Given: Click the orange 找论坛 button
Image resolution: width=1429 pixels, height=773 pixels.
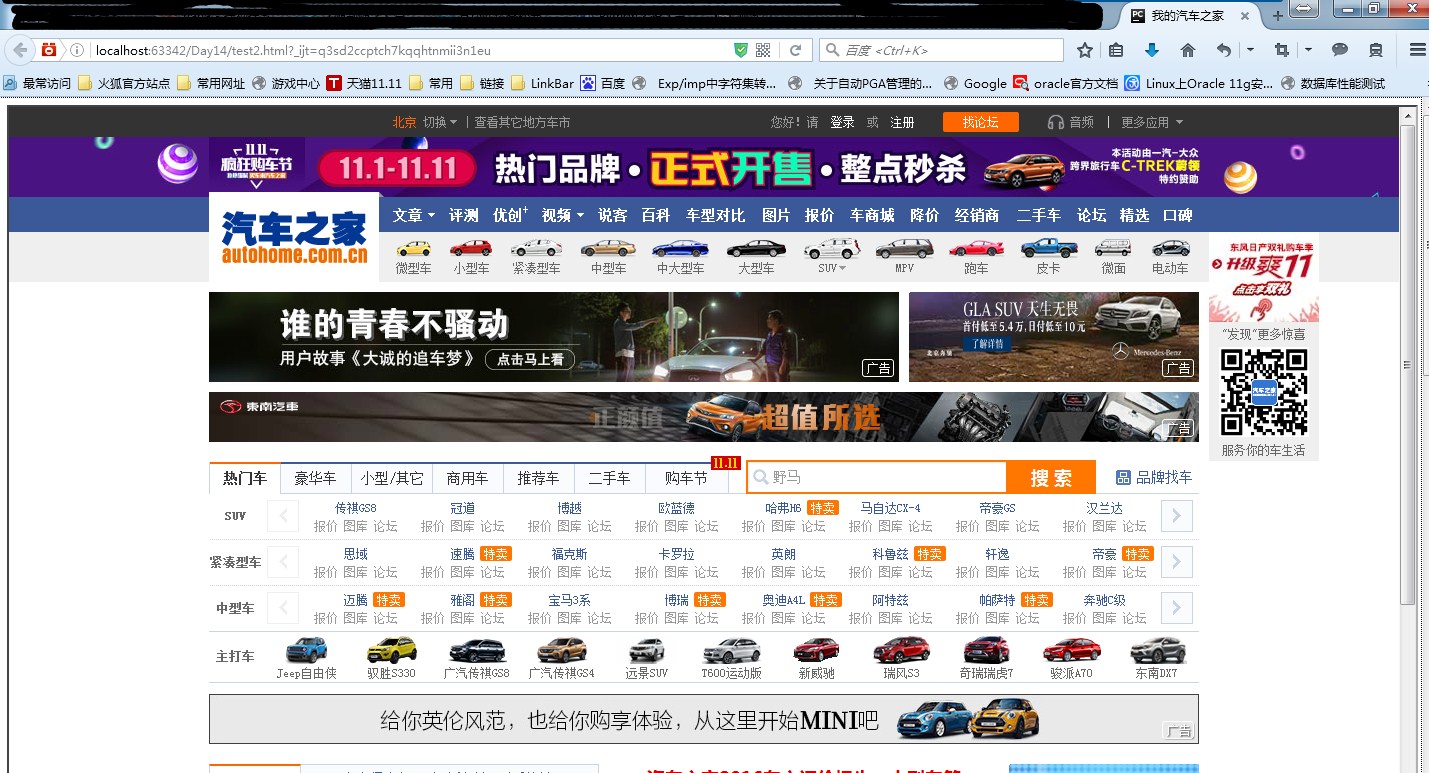Looking at the screenshot, I should point(980,122).
